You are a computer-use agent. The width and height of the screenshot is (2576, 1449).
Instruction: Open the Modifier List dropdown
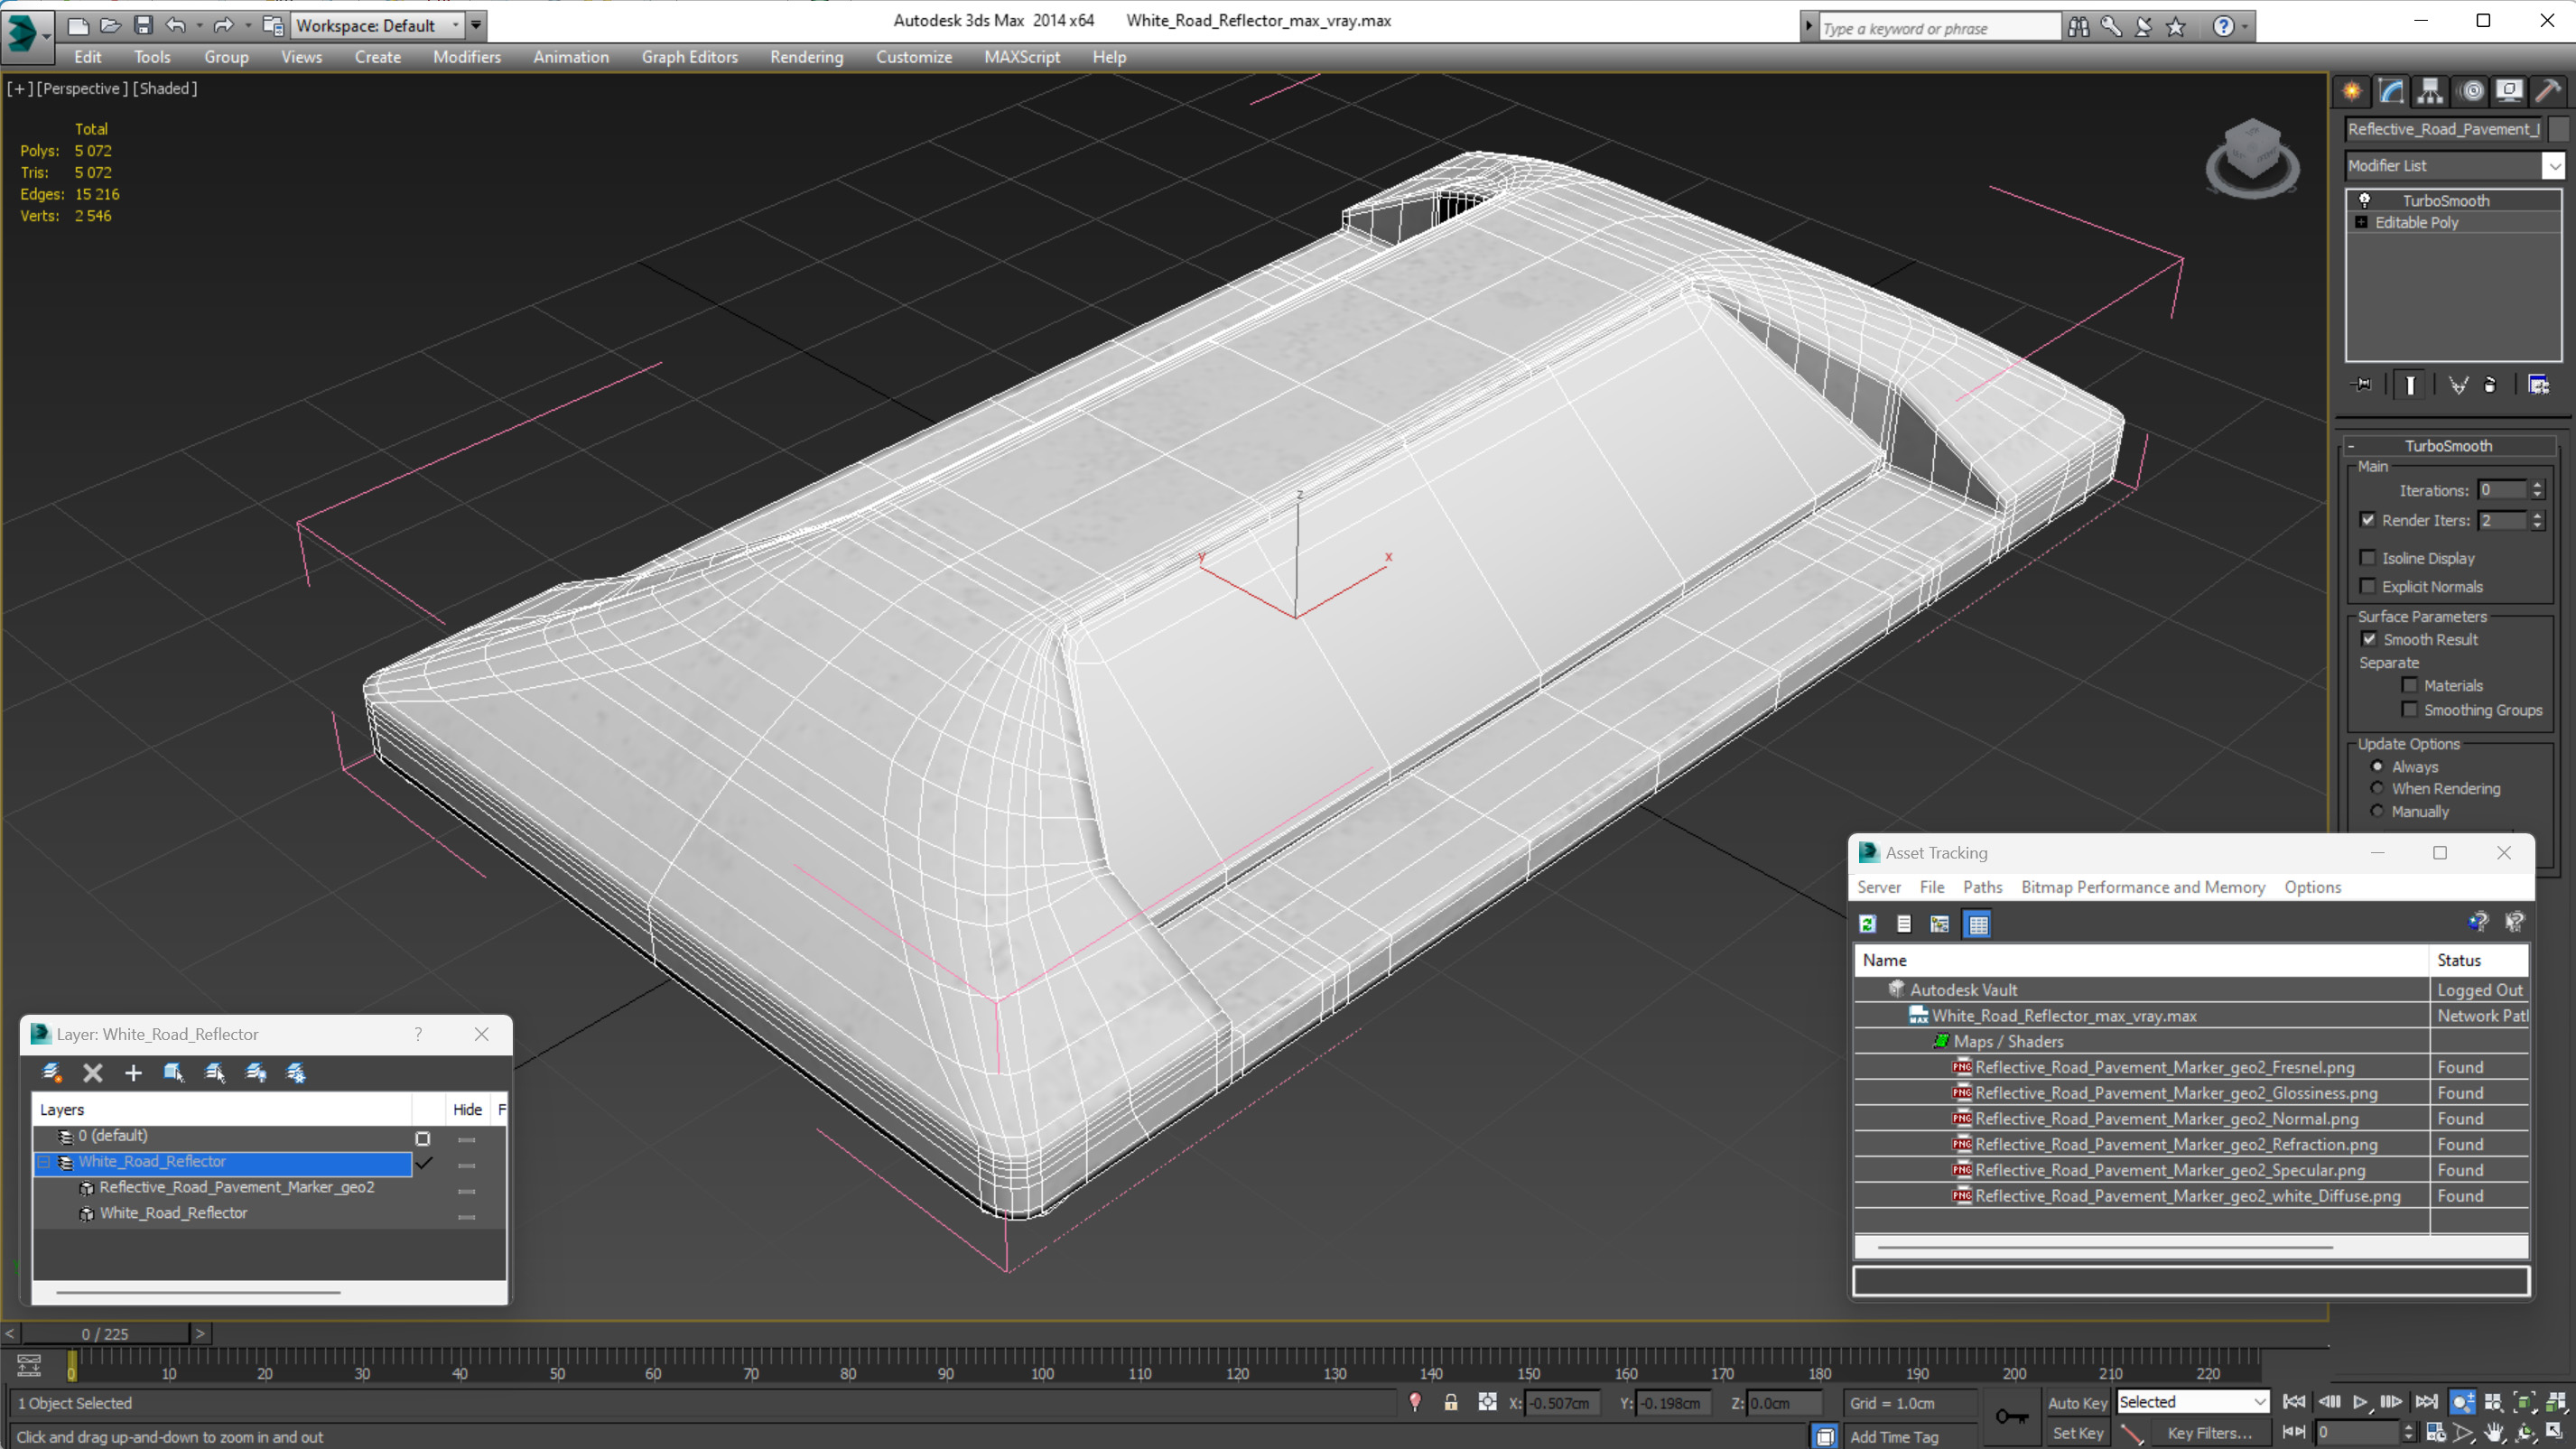(2553, 165)
